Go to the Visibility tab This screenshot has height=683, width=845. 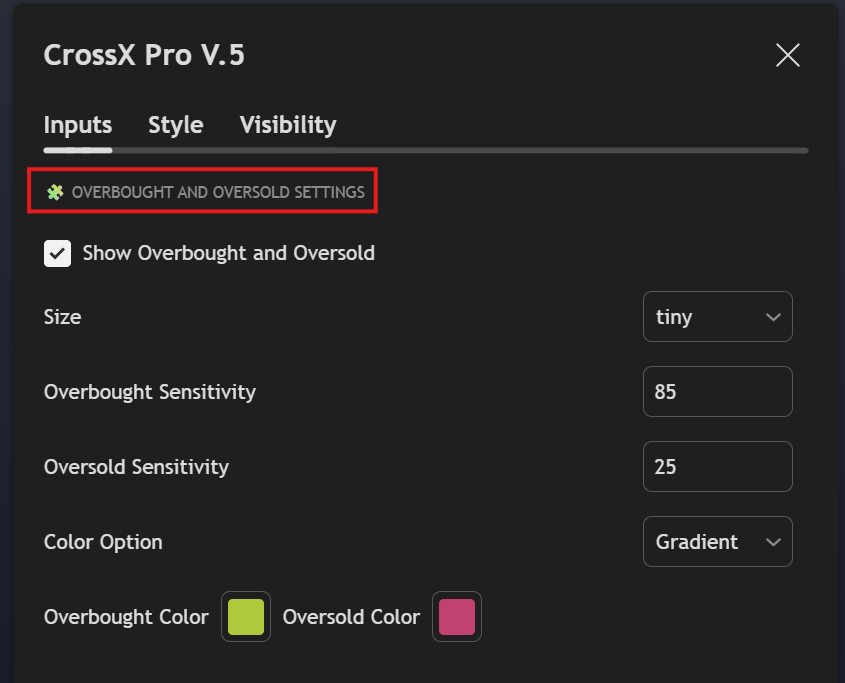(288, 125)
